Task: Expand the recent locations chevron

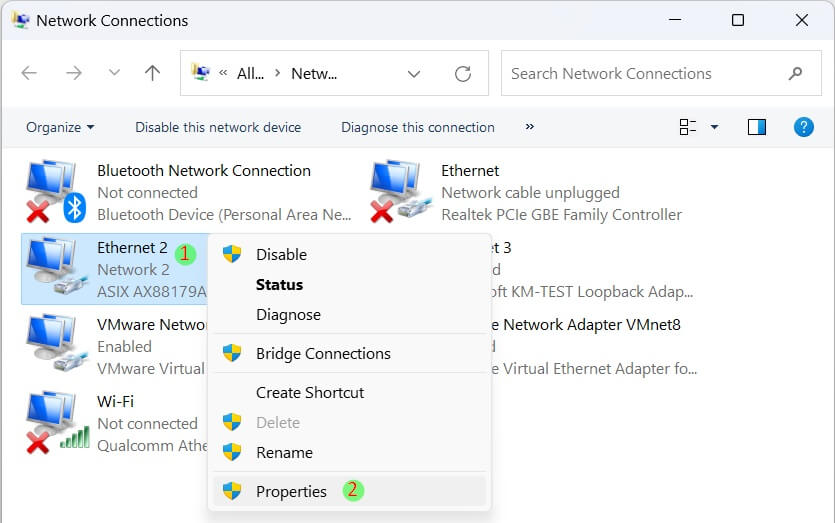Action: pos(114,74)
